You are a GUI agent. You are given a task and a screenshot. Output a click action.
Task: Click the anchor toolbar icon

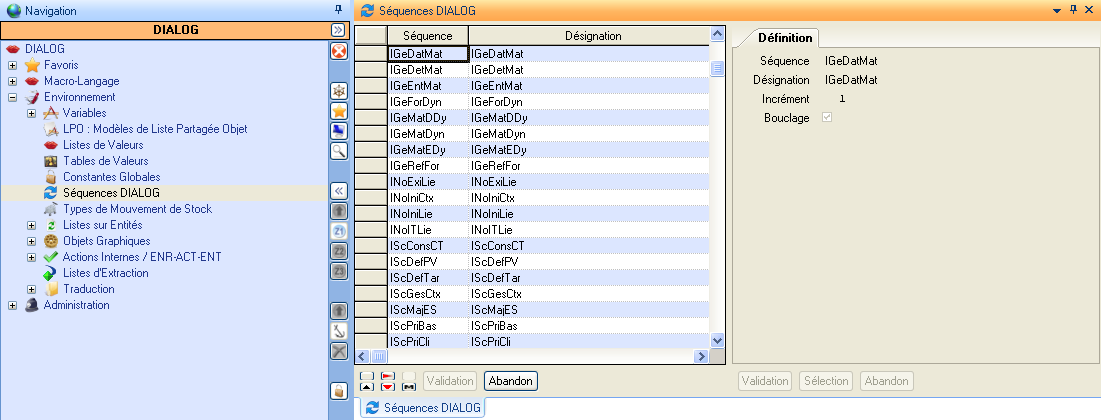tap(339, 331)
